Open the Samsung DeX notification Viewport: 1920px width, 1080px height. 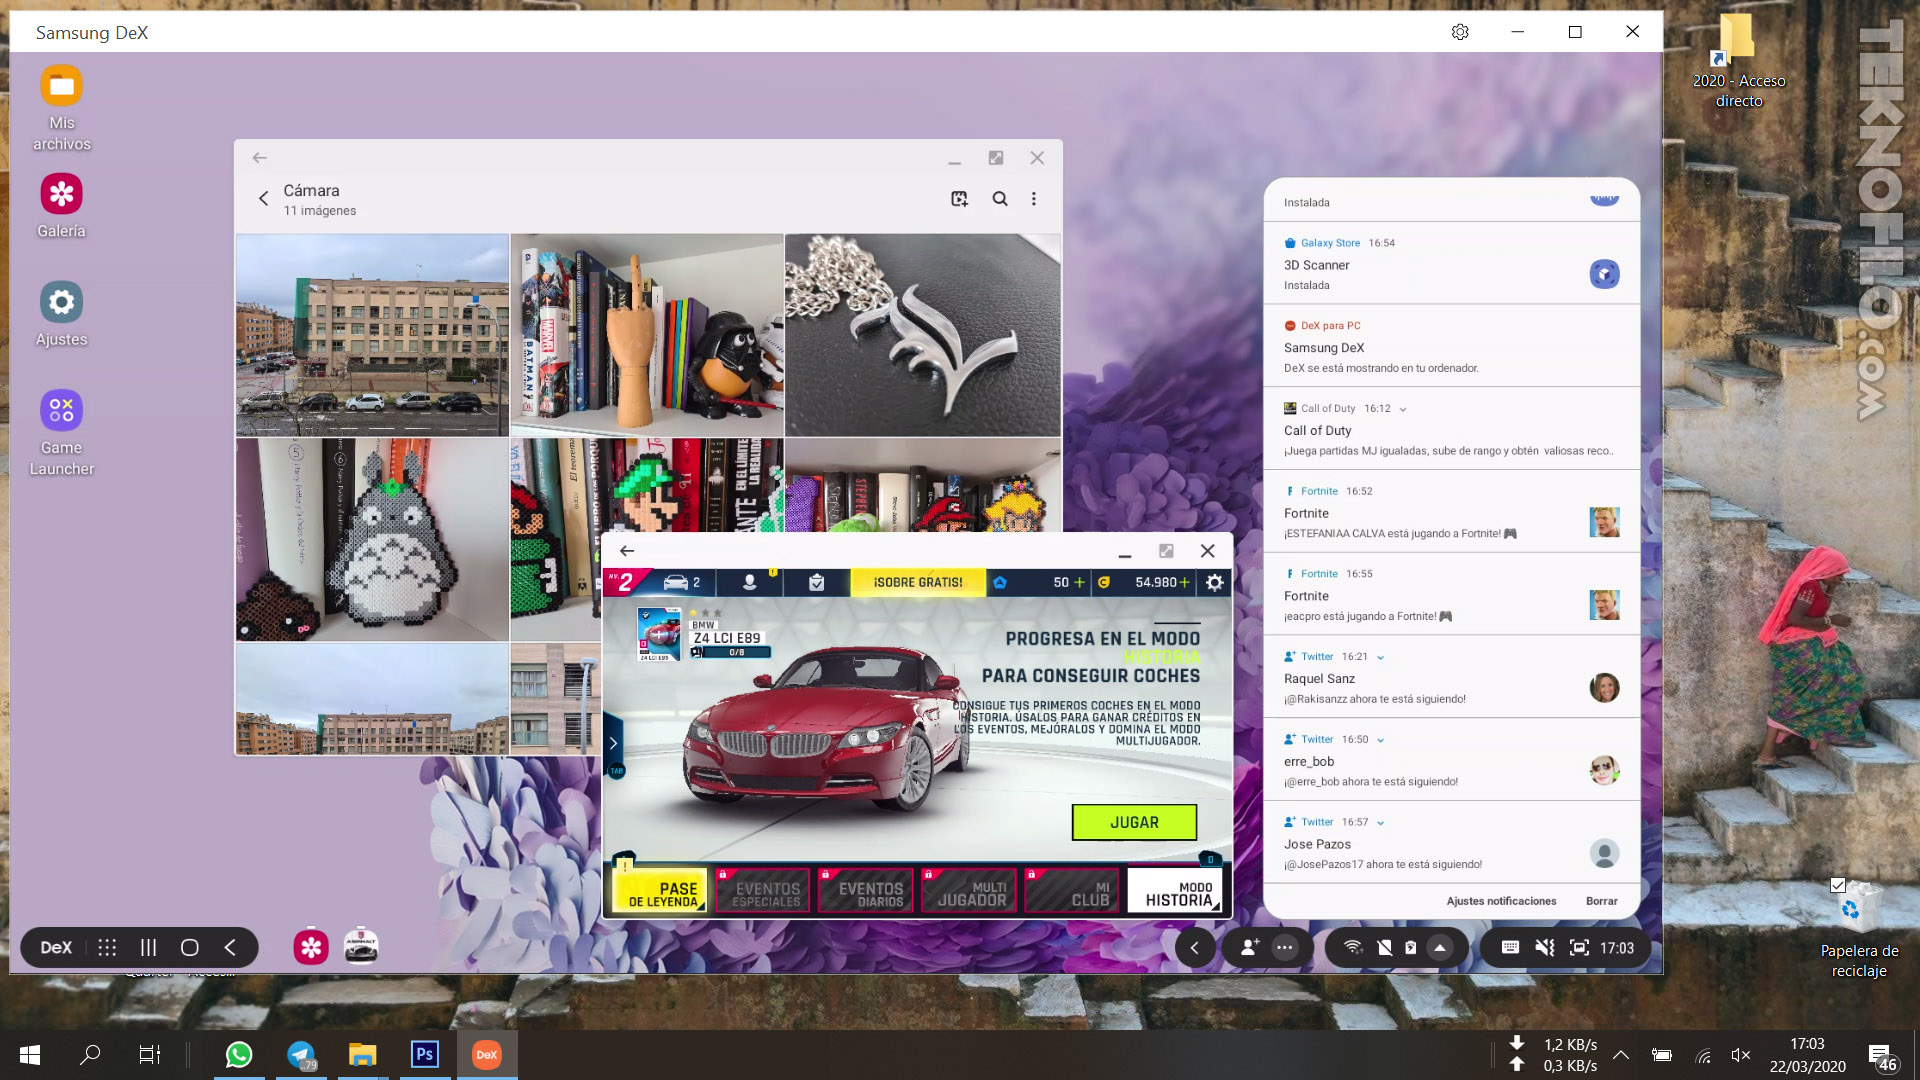pyautogui.click(x=1451, y=347)
